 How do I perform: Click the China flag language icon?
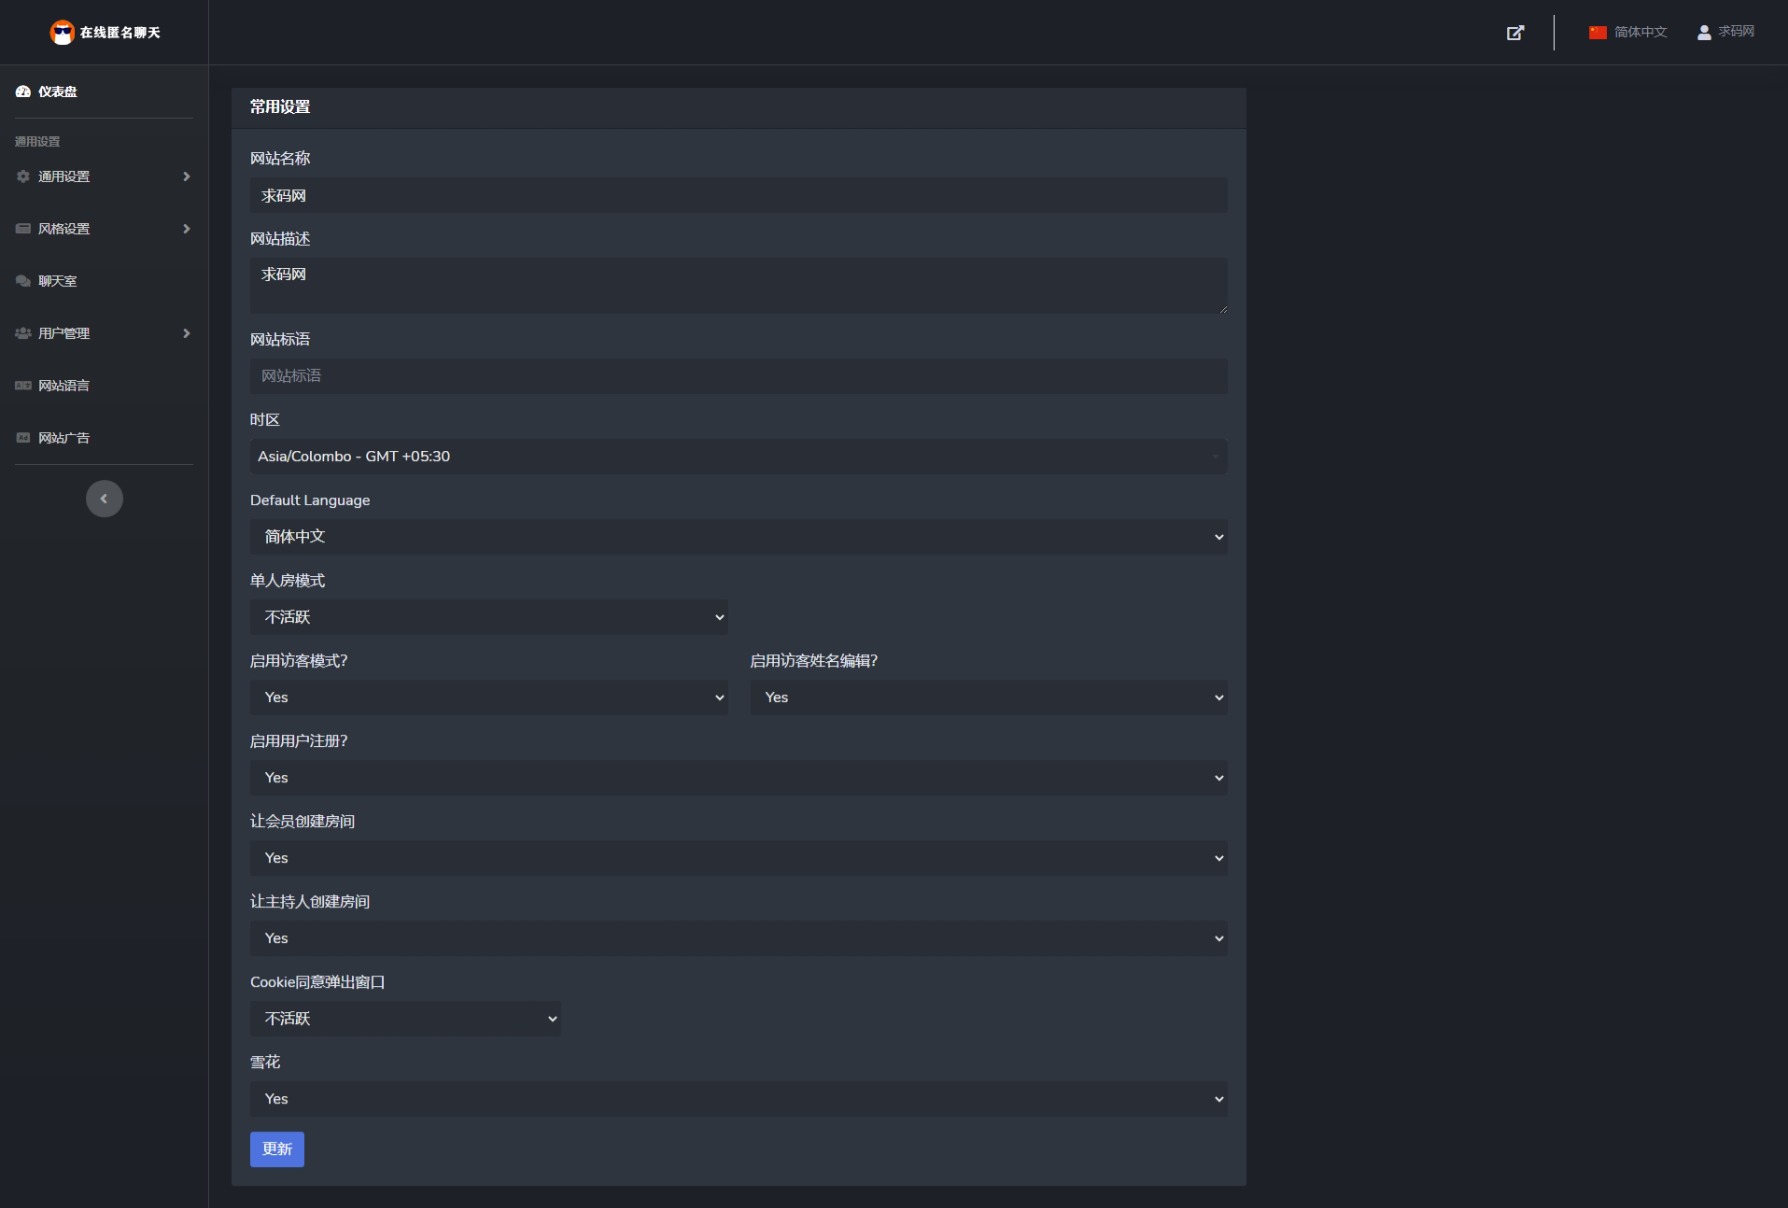1597,33
